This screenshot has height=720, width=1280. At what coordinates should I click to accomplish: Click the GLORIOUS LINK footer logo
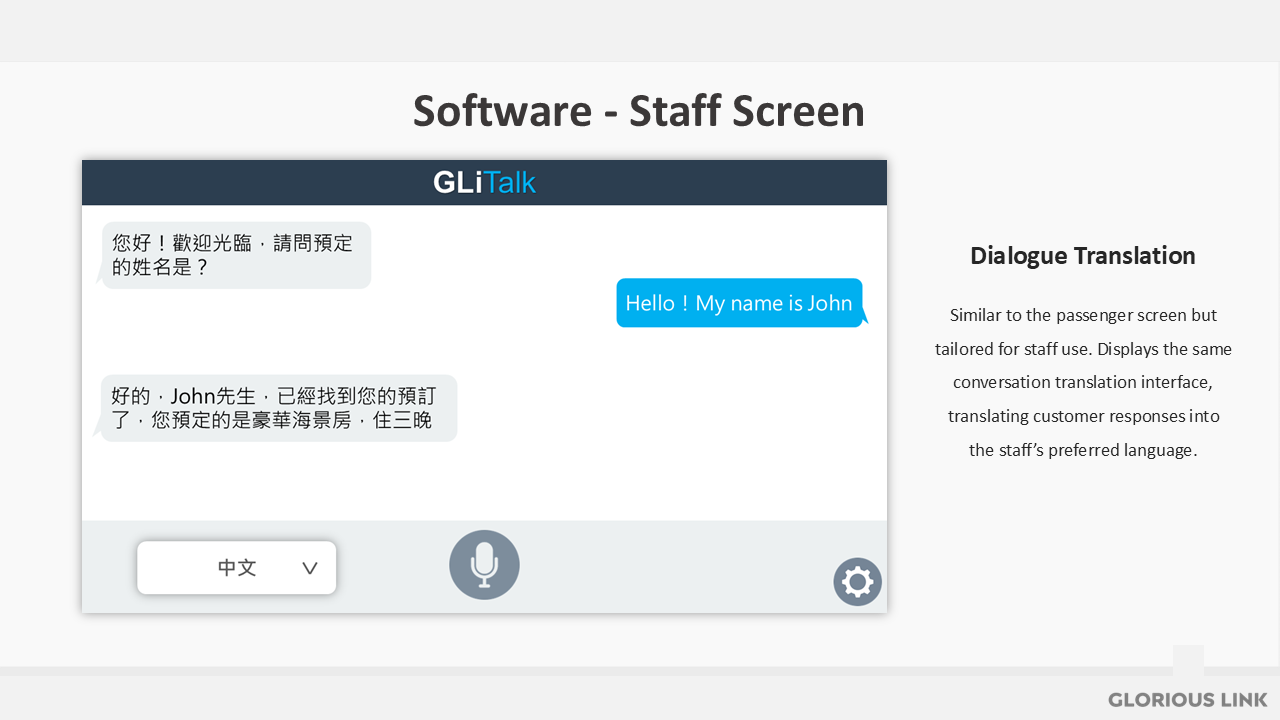[1187, 700]
